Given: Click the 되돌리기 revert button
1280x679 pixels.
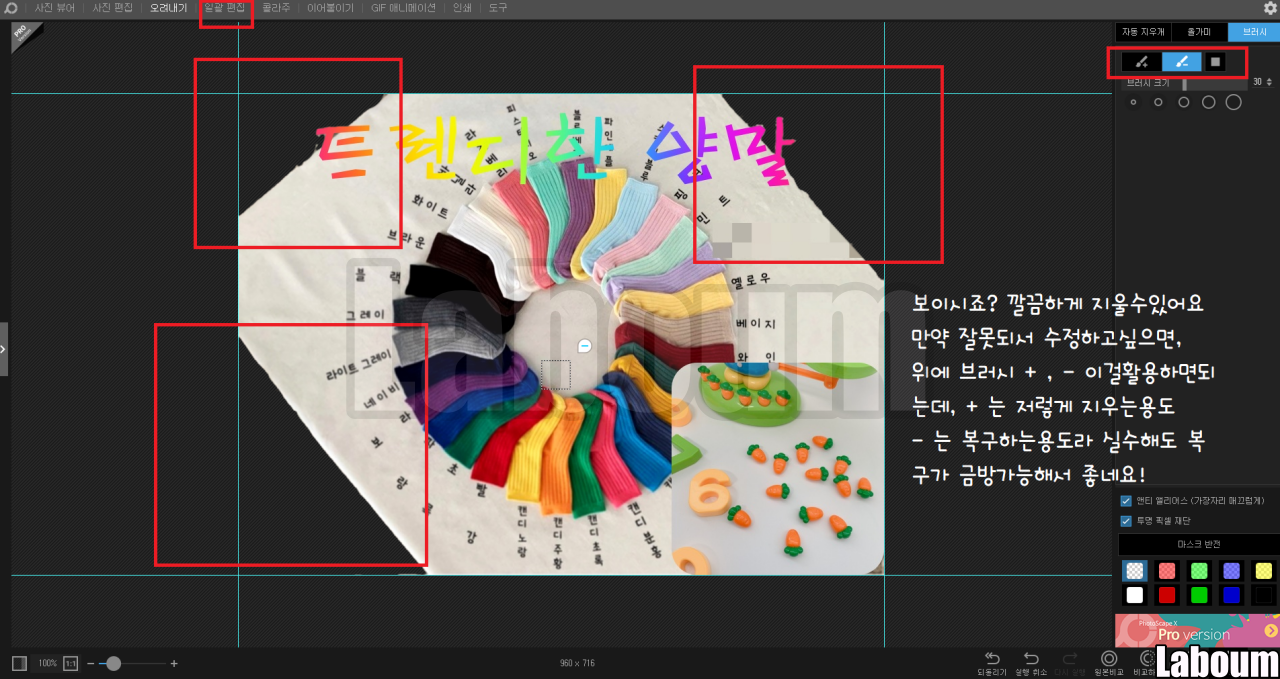Looking at the screenshot, I should click(992, 663).
